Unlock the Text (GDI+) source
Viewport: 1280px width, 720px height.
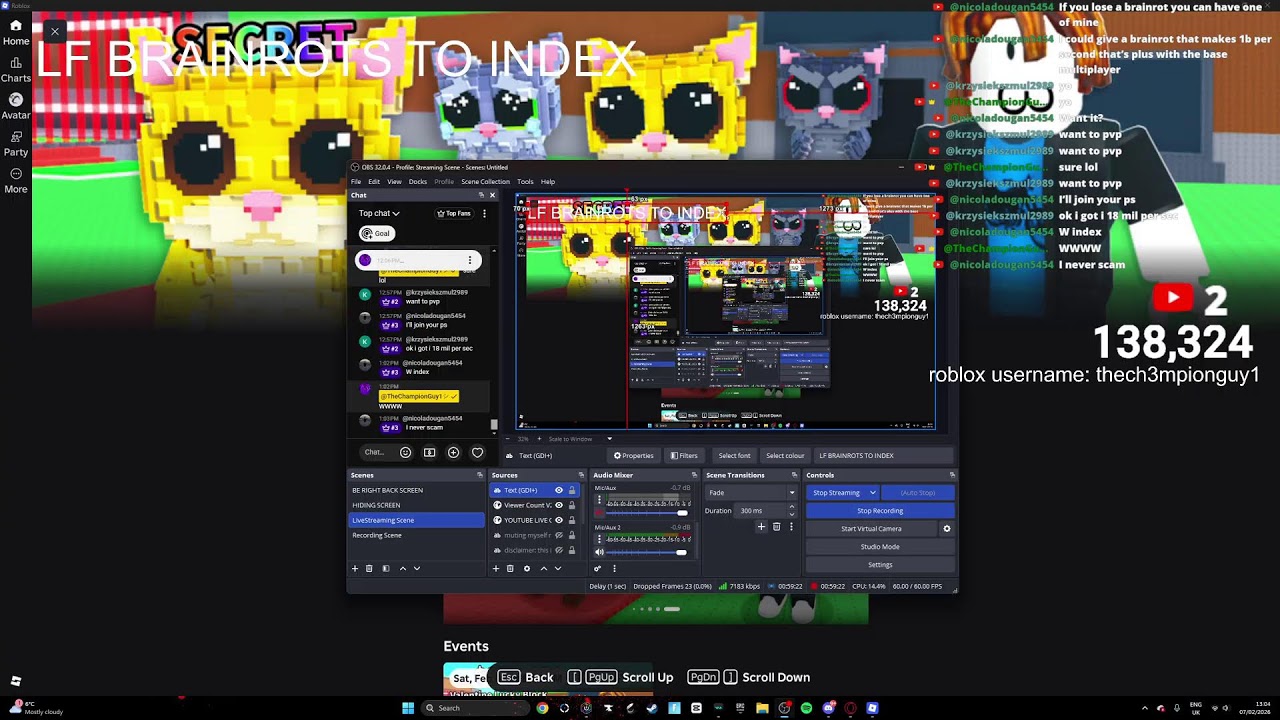(x=572, y=490)
